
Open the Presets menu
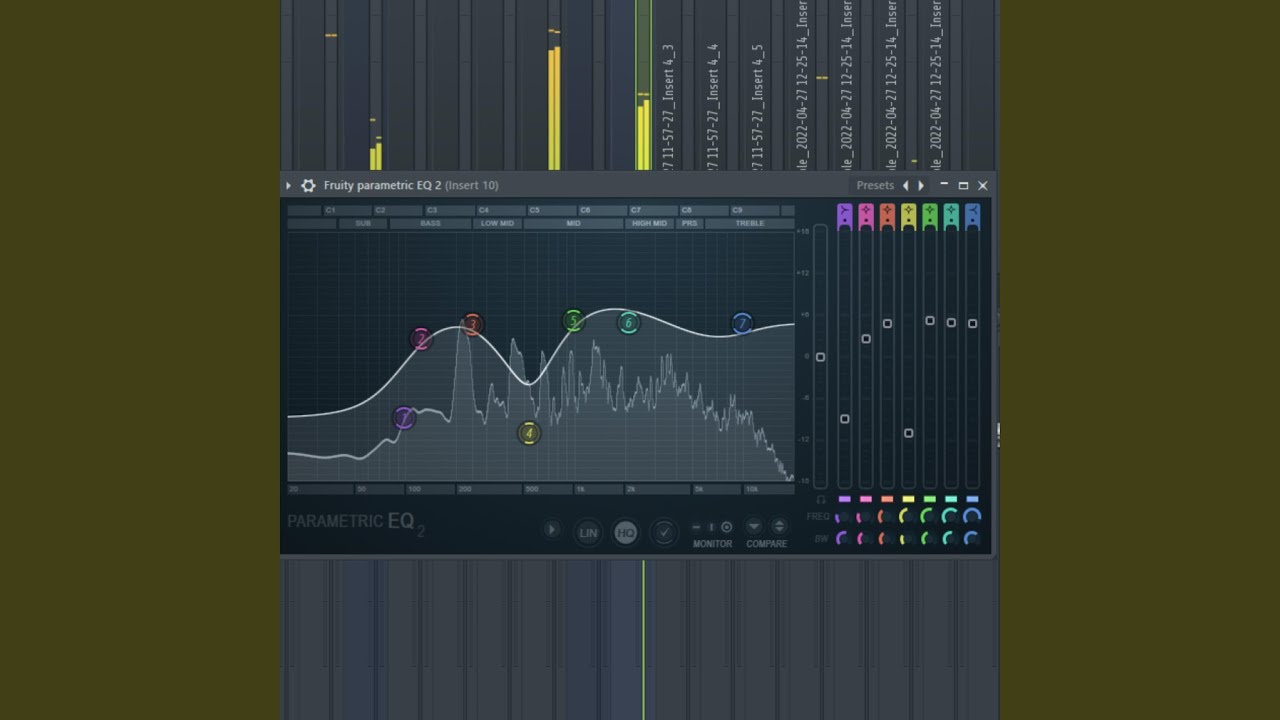click(875, 185)
